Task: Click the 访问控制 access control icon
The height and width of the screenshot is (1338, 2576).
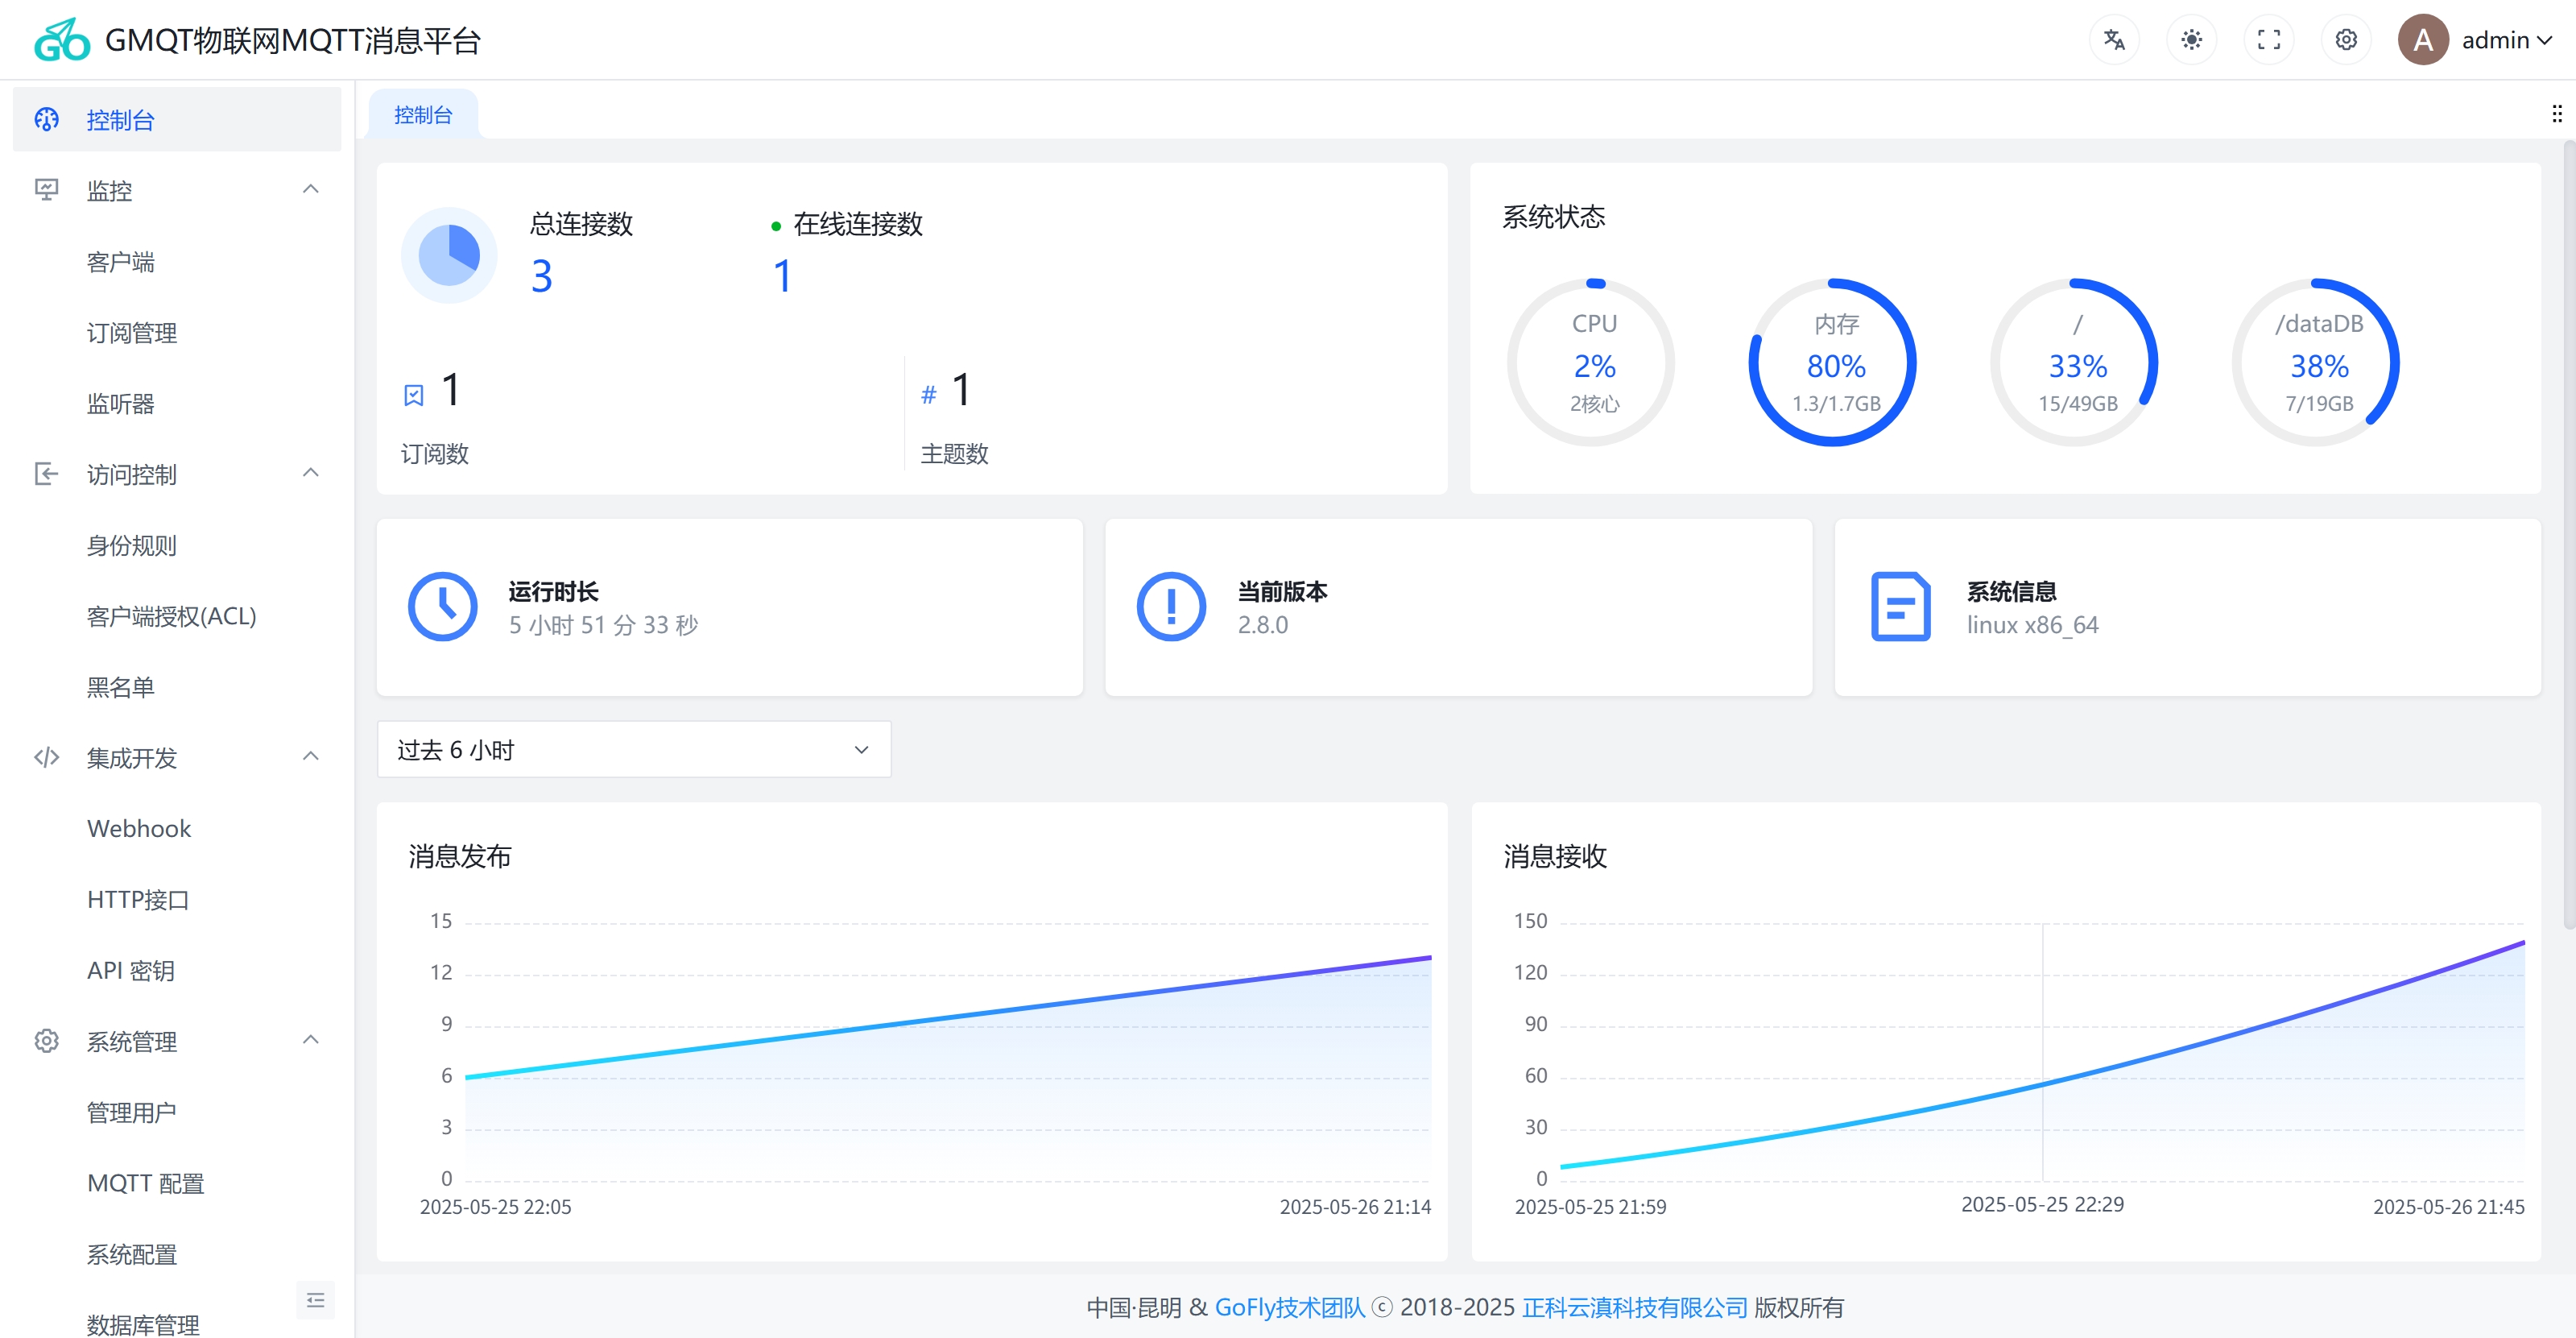Action: pos(47,474)
